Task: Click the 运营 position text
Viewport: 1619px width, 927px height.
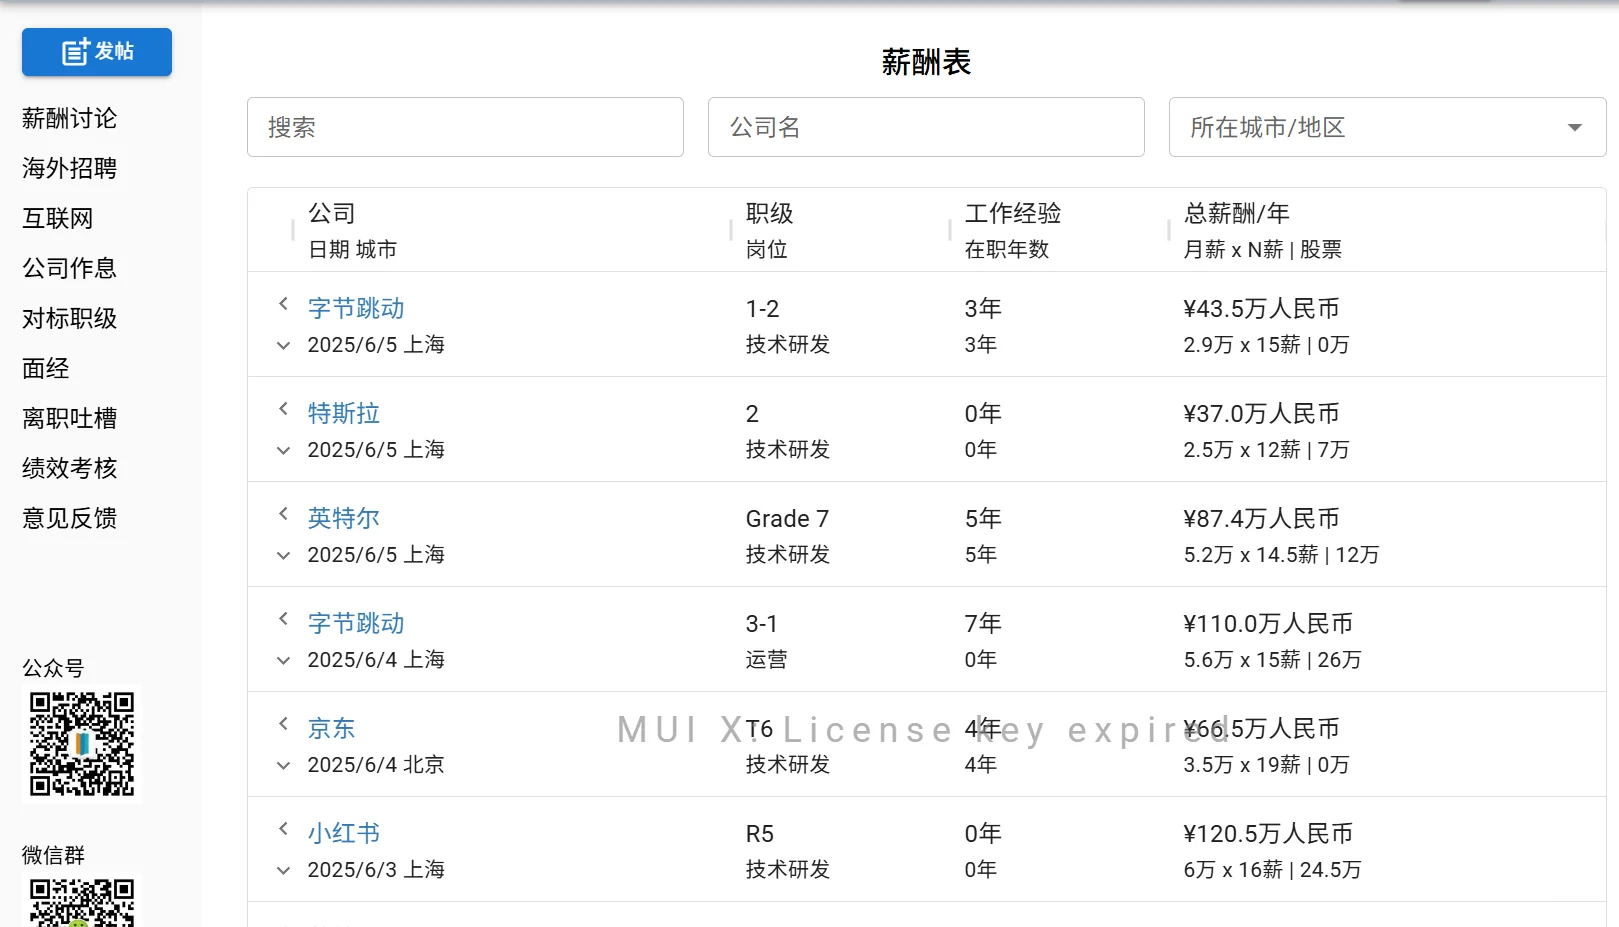Action: coord(767,659)
